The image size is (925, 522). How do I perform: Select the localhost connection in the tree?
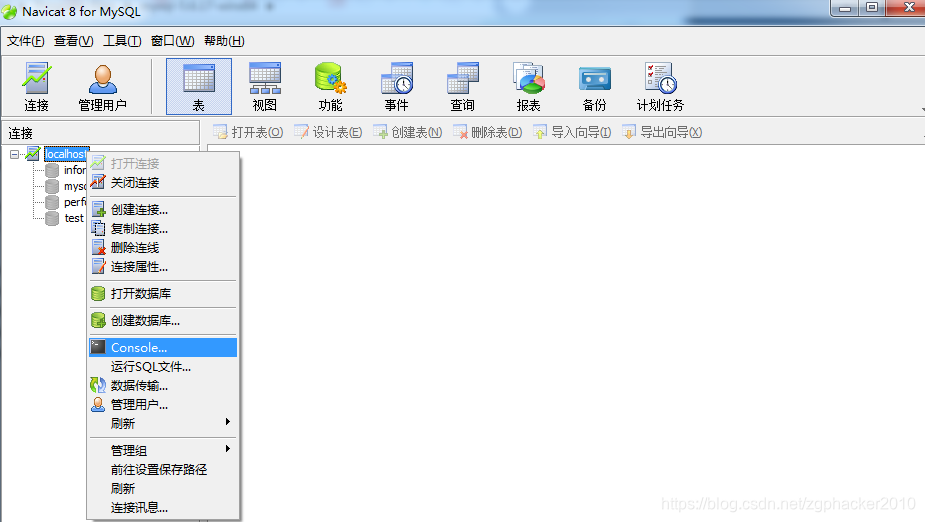tap(65, 154)
